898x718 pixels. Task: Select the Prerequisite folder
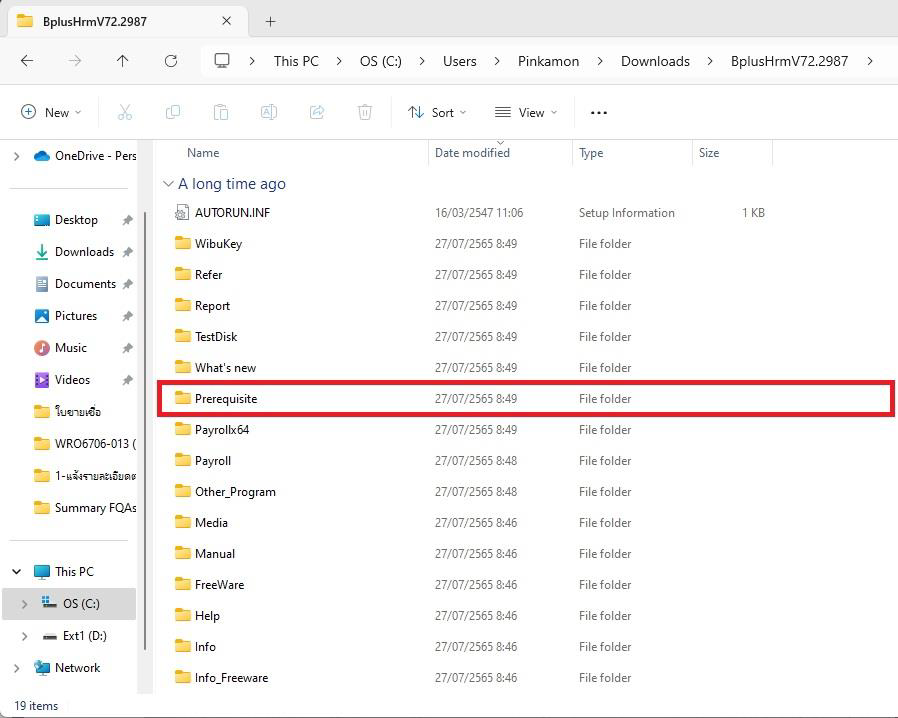click(226, 399)
